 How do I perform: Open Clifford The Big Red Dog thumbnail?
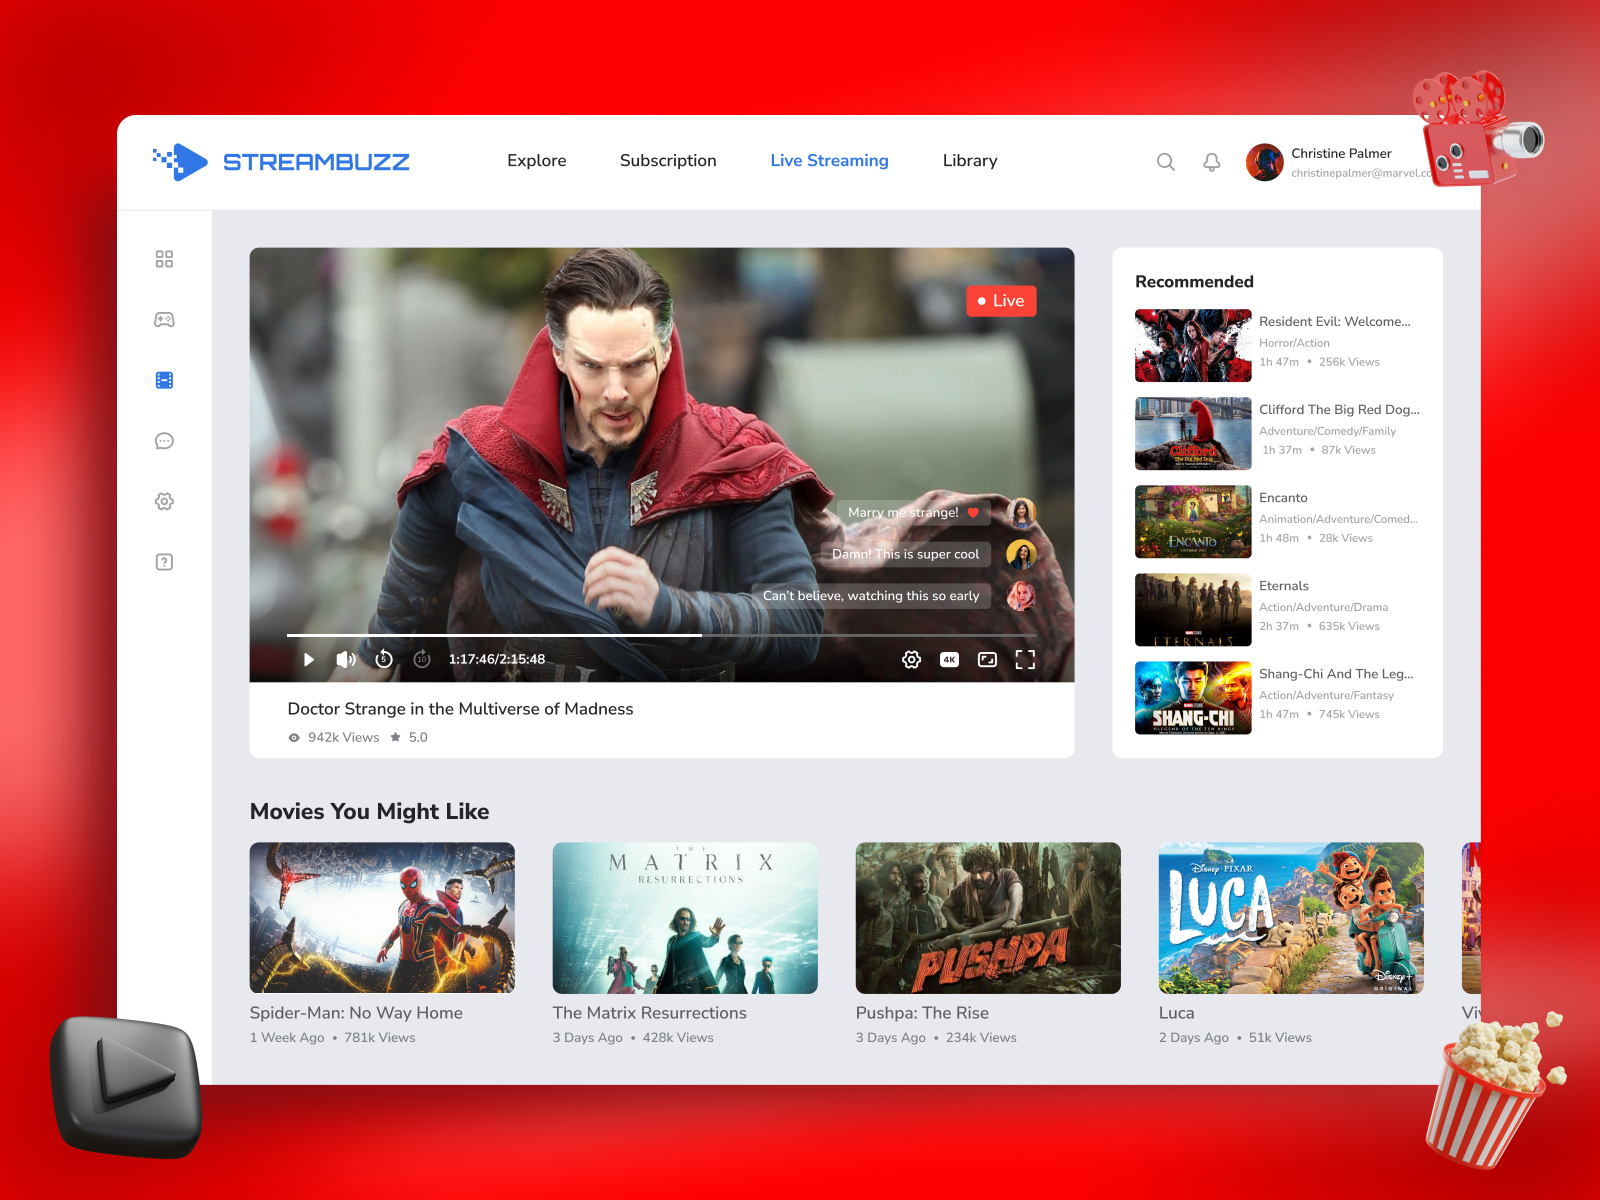pyautogui.click(x=1193, y=433)
